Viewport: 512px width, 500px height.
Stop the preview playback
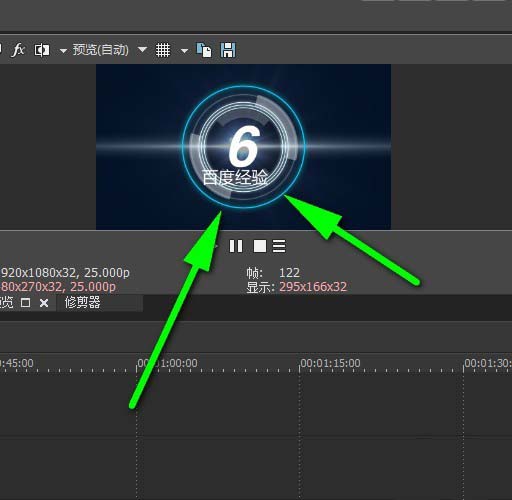260,246
